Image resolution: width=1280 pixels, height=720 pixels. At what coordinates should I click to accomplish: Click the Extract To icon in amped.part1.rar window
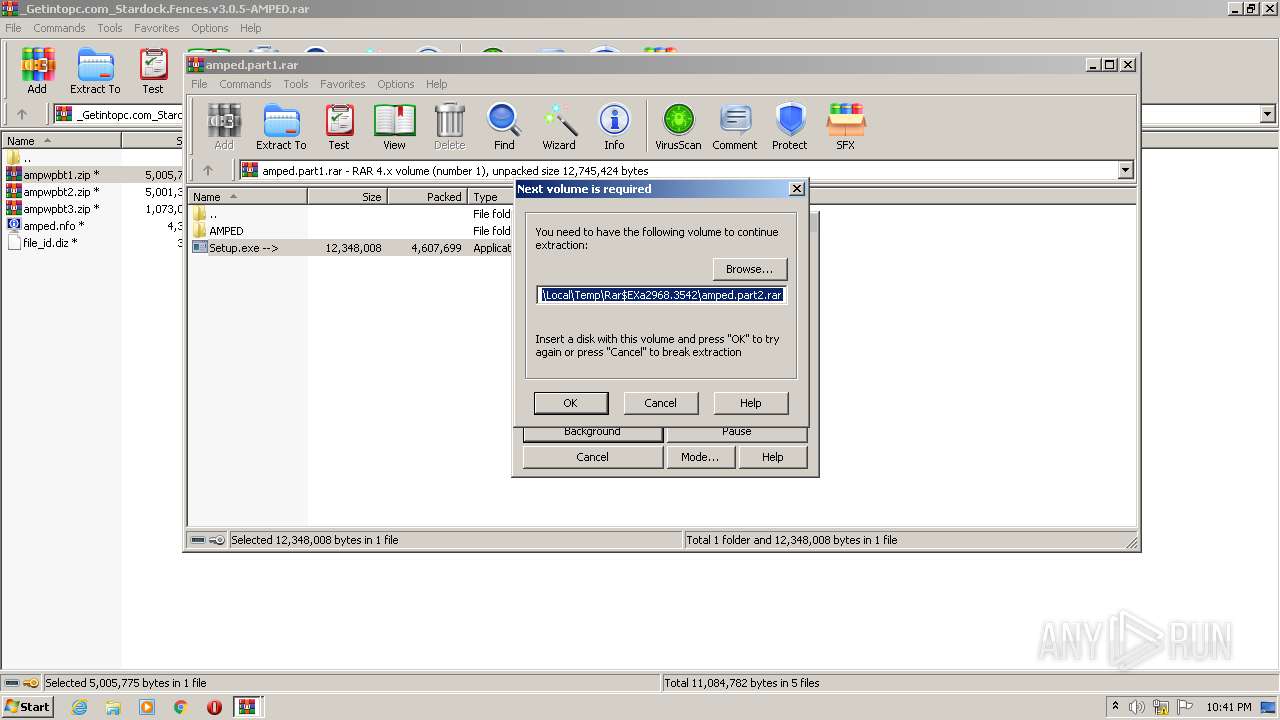[x=281, y=127]
